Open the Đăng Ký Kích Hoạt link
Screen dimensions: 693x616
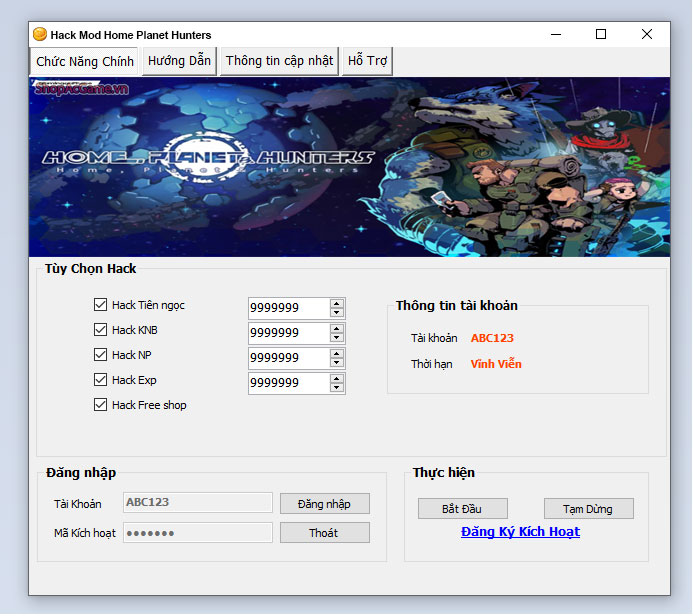[x=520, y=532]
